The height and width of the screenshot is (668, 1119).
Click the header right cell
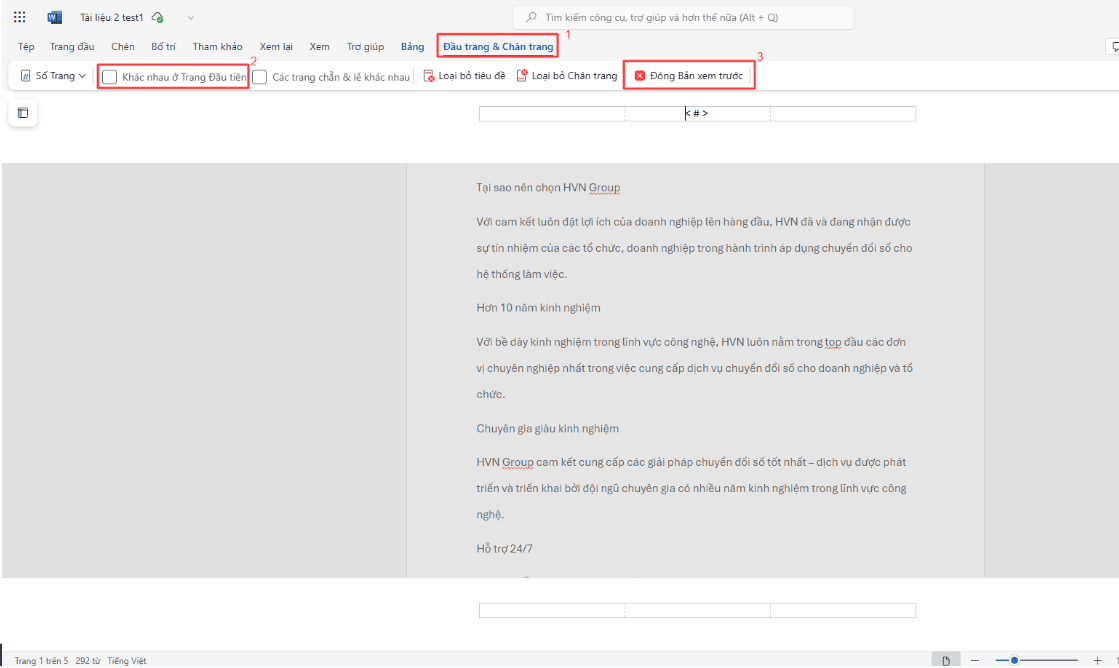843,113
